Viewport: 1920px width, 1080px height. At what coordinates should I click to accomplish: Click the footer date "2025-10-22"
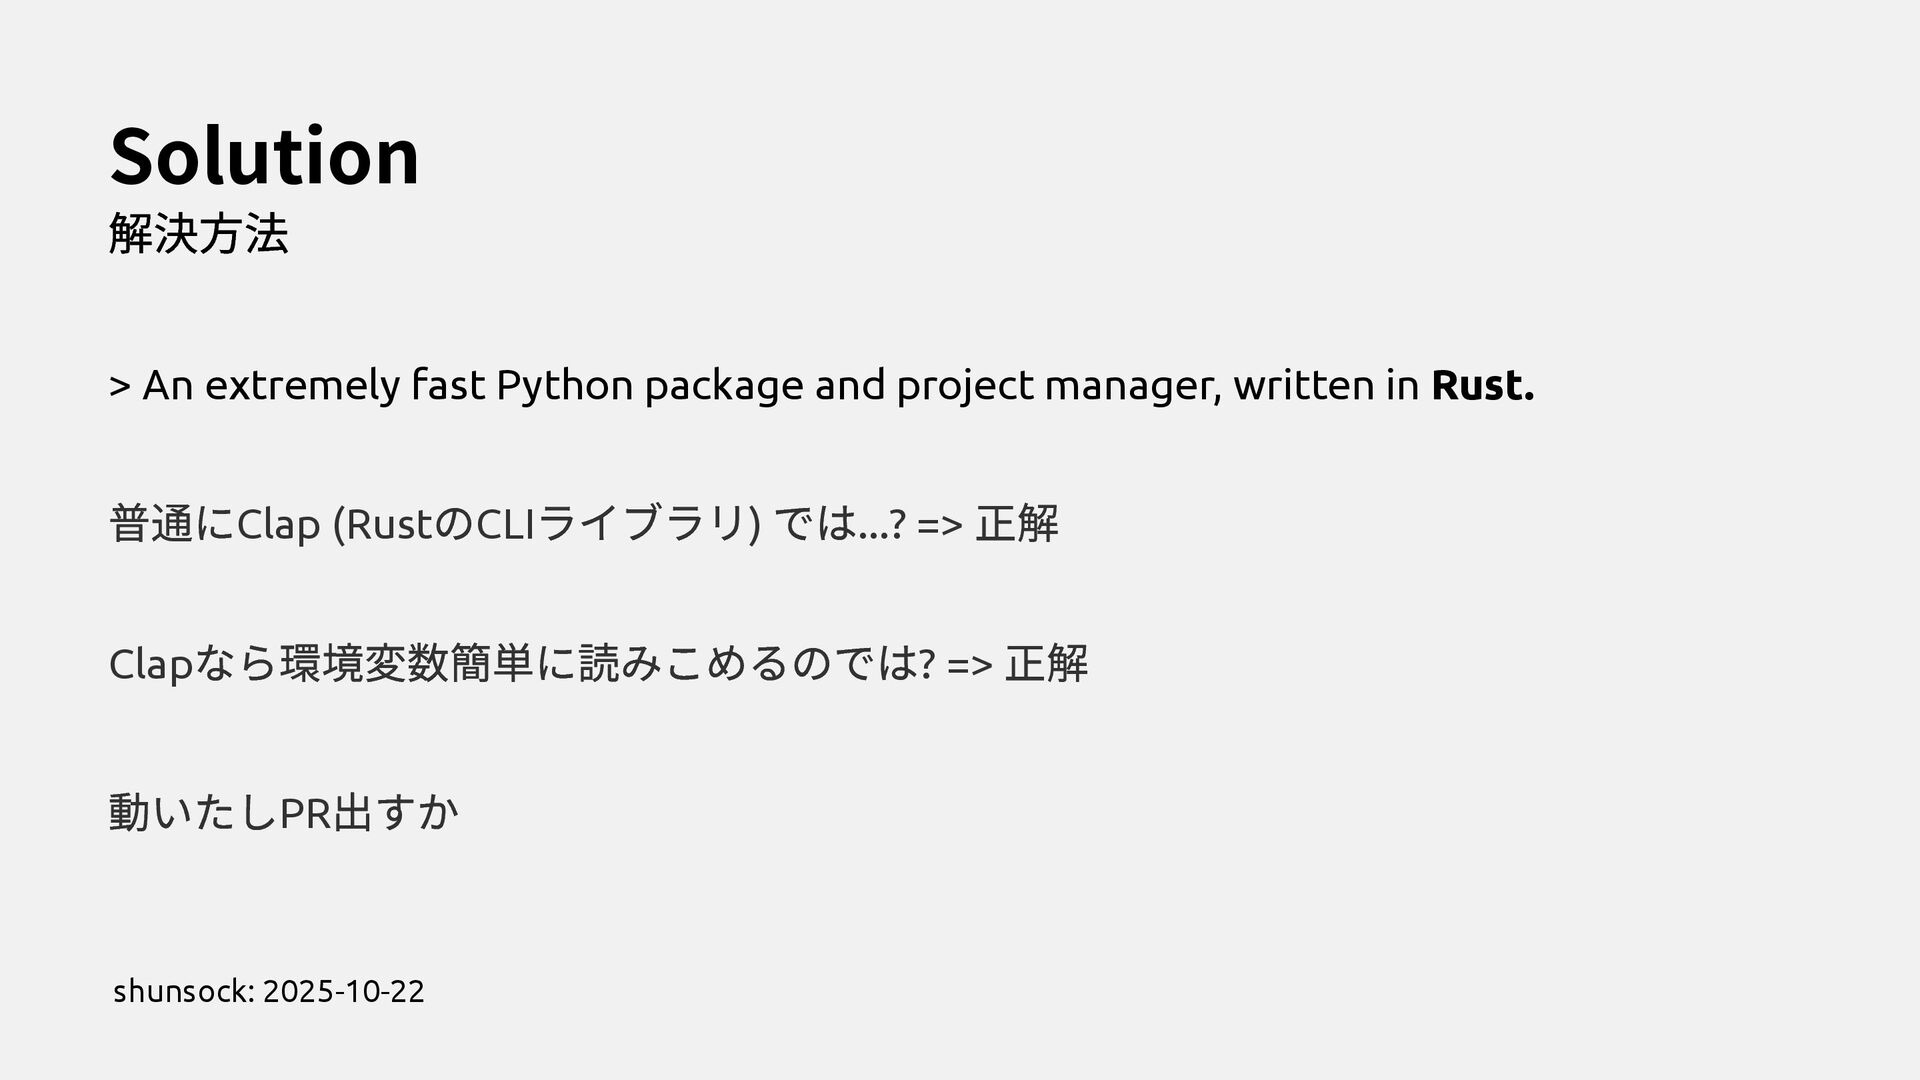pyautogui.click(x=344, y=991)
